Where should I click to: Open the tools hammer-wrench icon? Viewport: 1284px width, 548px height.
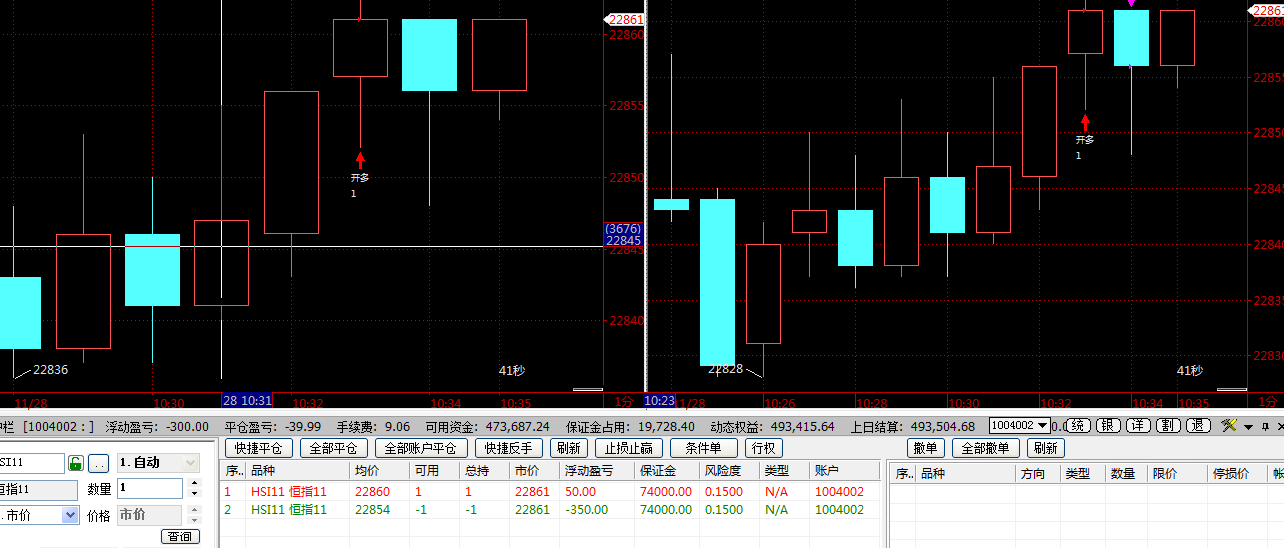(x=1229, y=426)
